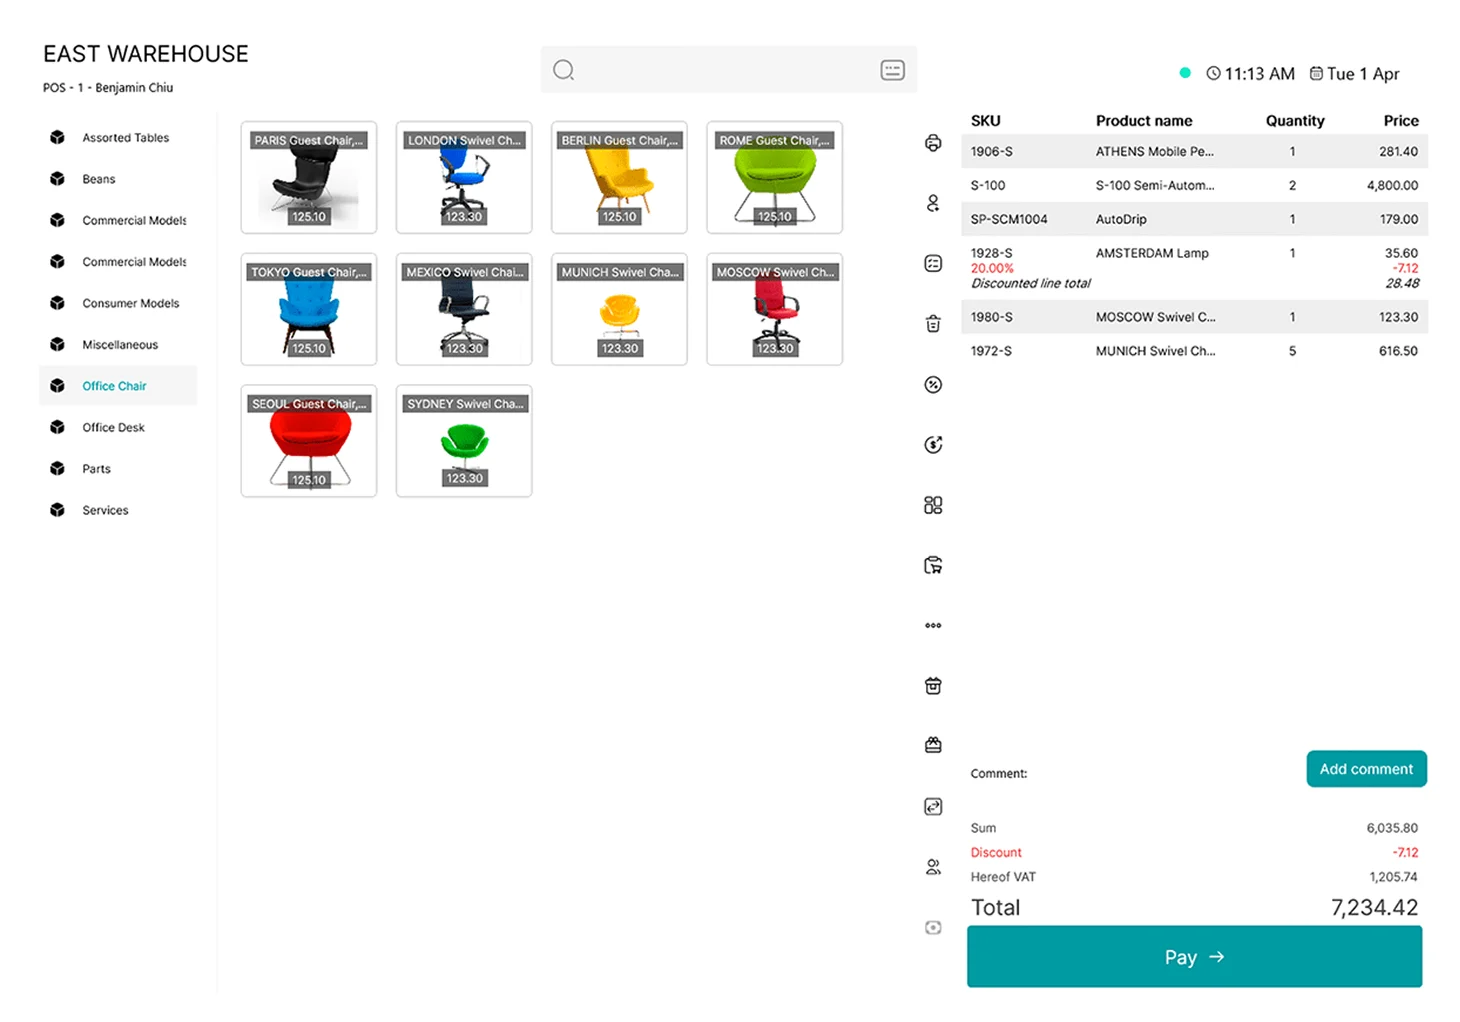Viewport: 1460px width, 1022px height.
Task: Add the MUNICH Swivel Chair product tile
Action: [x=619, y=309]
